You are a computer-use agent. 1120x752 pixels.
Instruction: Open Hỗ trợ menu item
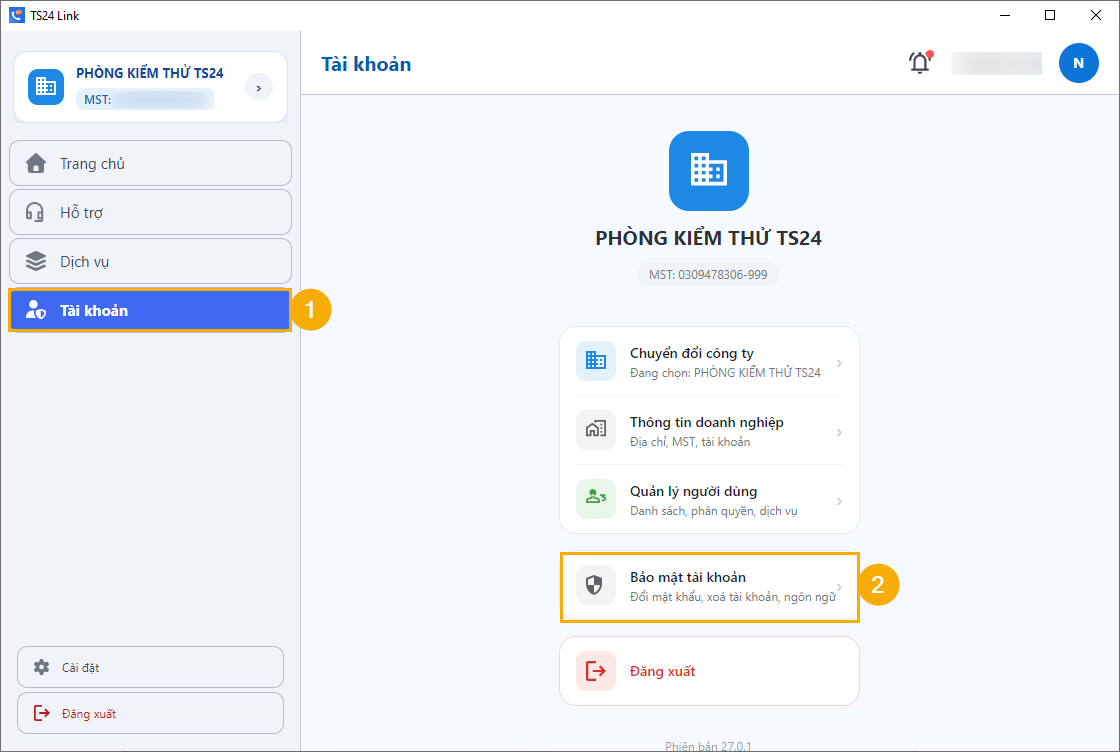[x=150, y=212]
